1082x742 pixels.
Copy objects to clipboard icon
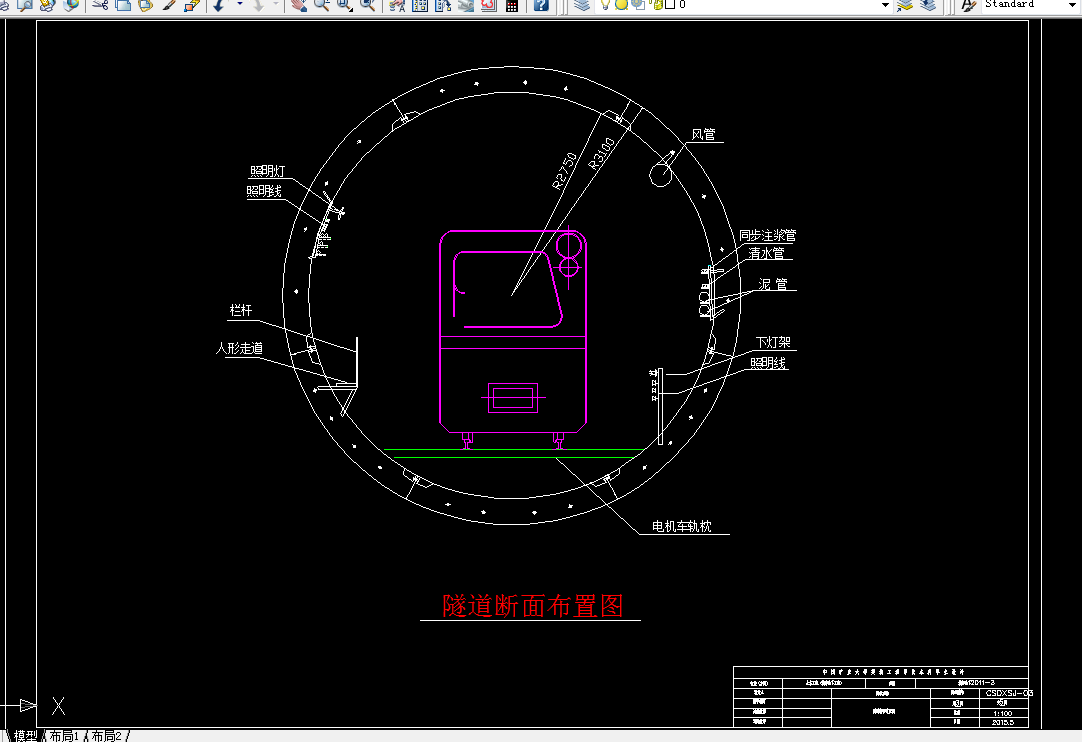124,5
